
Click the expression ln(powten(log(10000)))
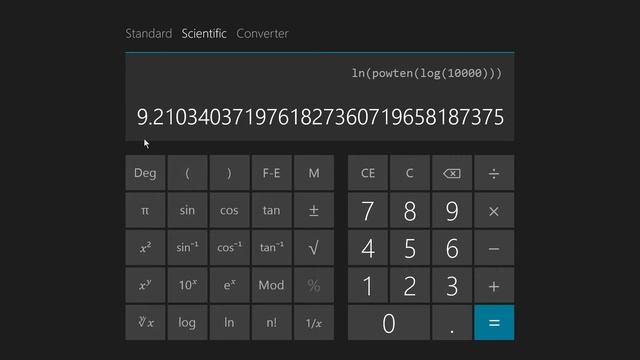click(x=427, y=73)
